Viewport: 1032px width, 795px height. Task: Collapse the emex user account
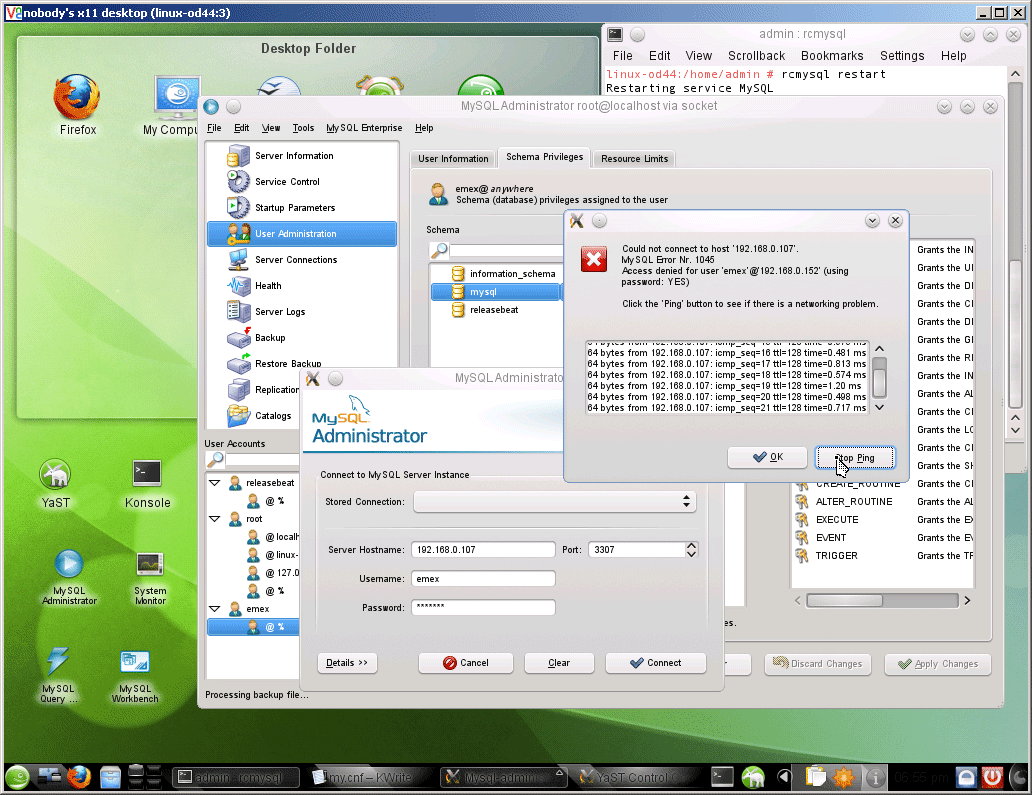click(x=215, y=609)
